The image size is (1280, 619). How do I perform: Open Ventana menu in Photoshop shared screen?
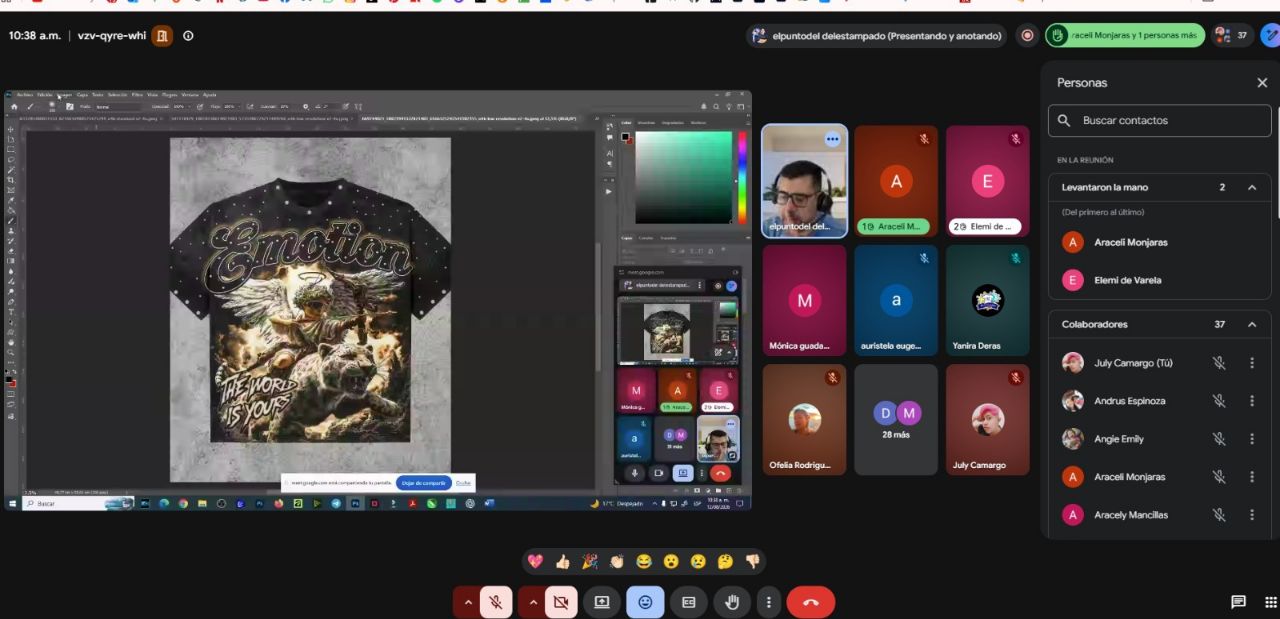(190, 95)
